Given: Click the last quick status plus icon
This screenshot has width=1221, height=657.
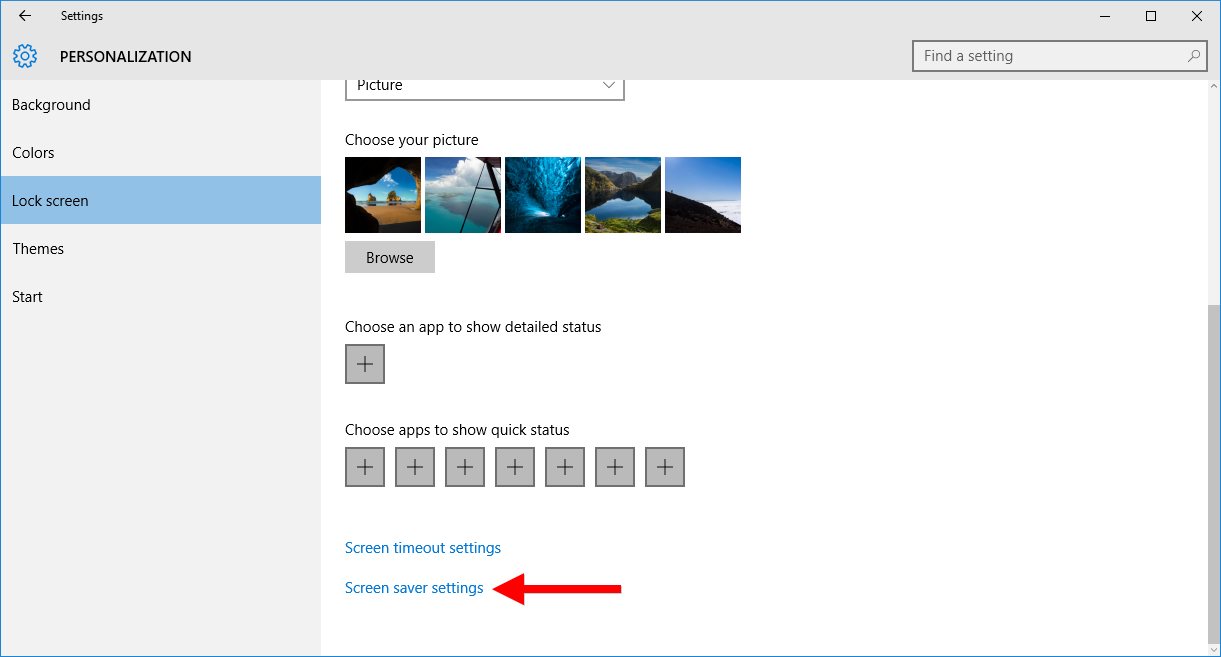Looking at the screenshot, I should 664,466.
